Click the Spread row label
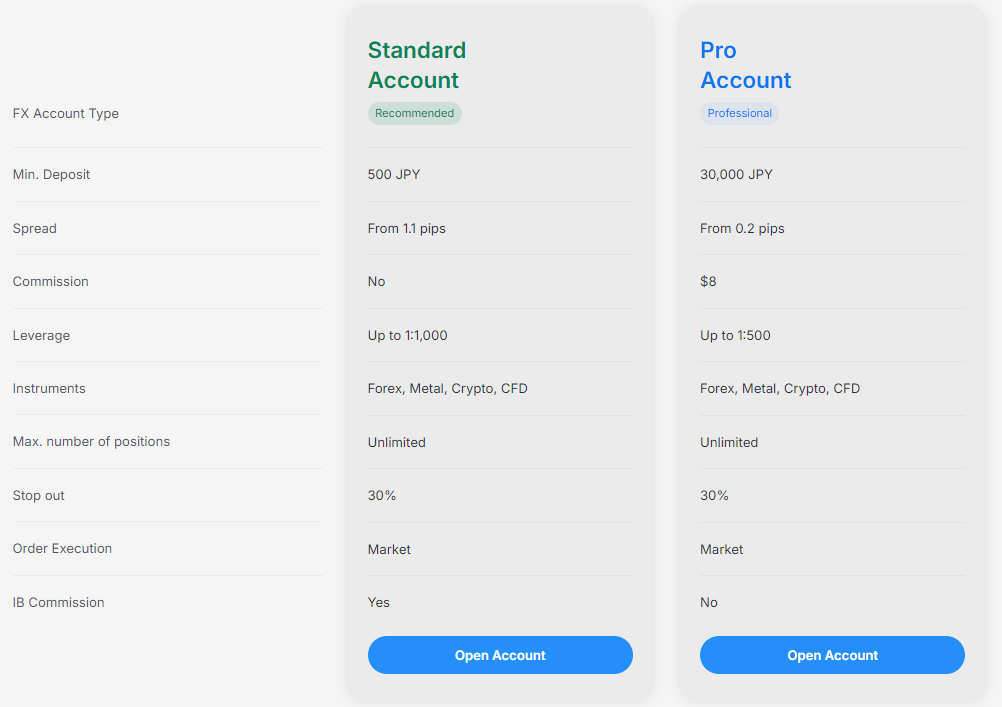 click(35, 228)
